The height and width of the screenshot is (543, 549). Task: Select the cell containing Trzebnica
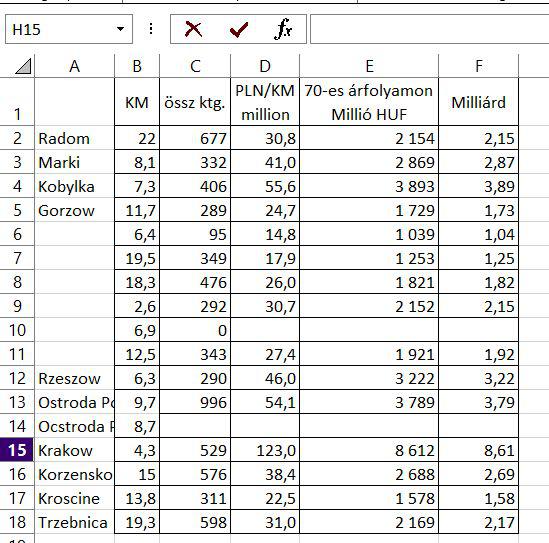75,522
